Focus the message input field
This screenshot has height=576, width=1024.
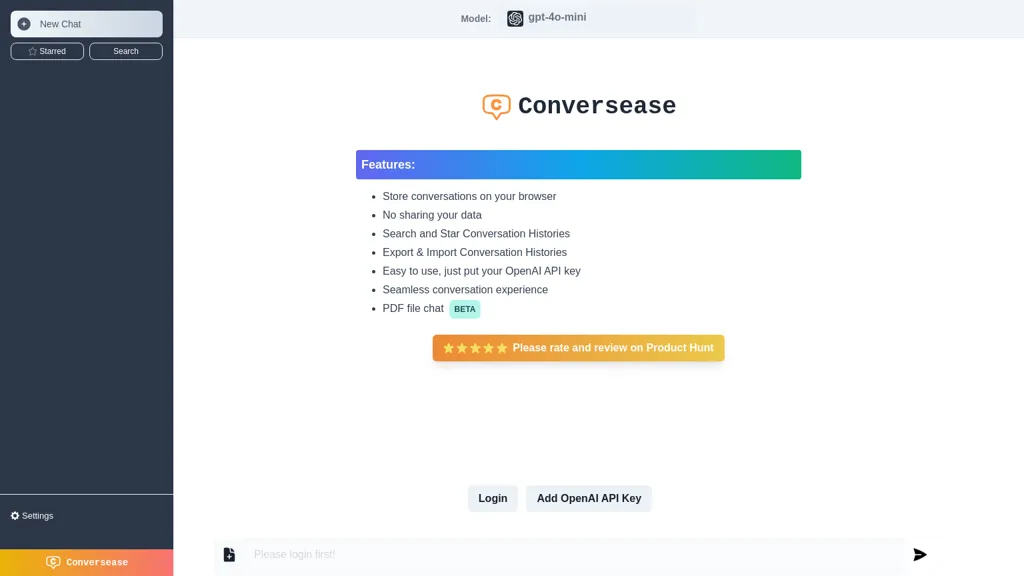pyautogui.click(x=575, y=554)
